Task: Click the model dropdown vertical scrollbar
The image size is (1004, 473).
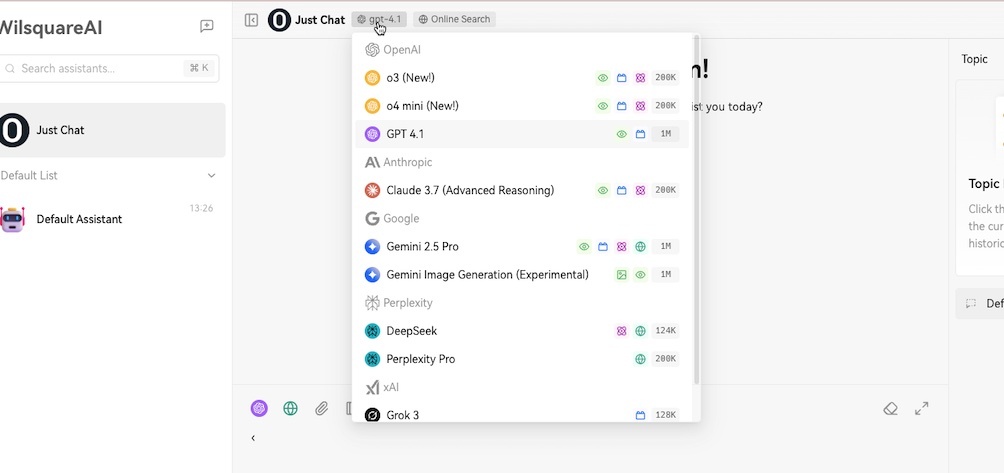Action: [697, 210]
